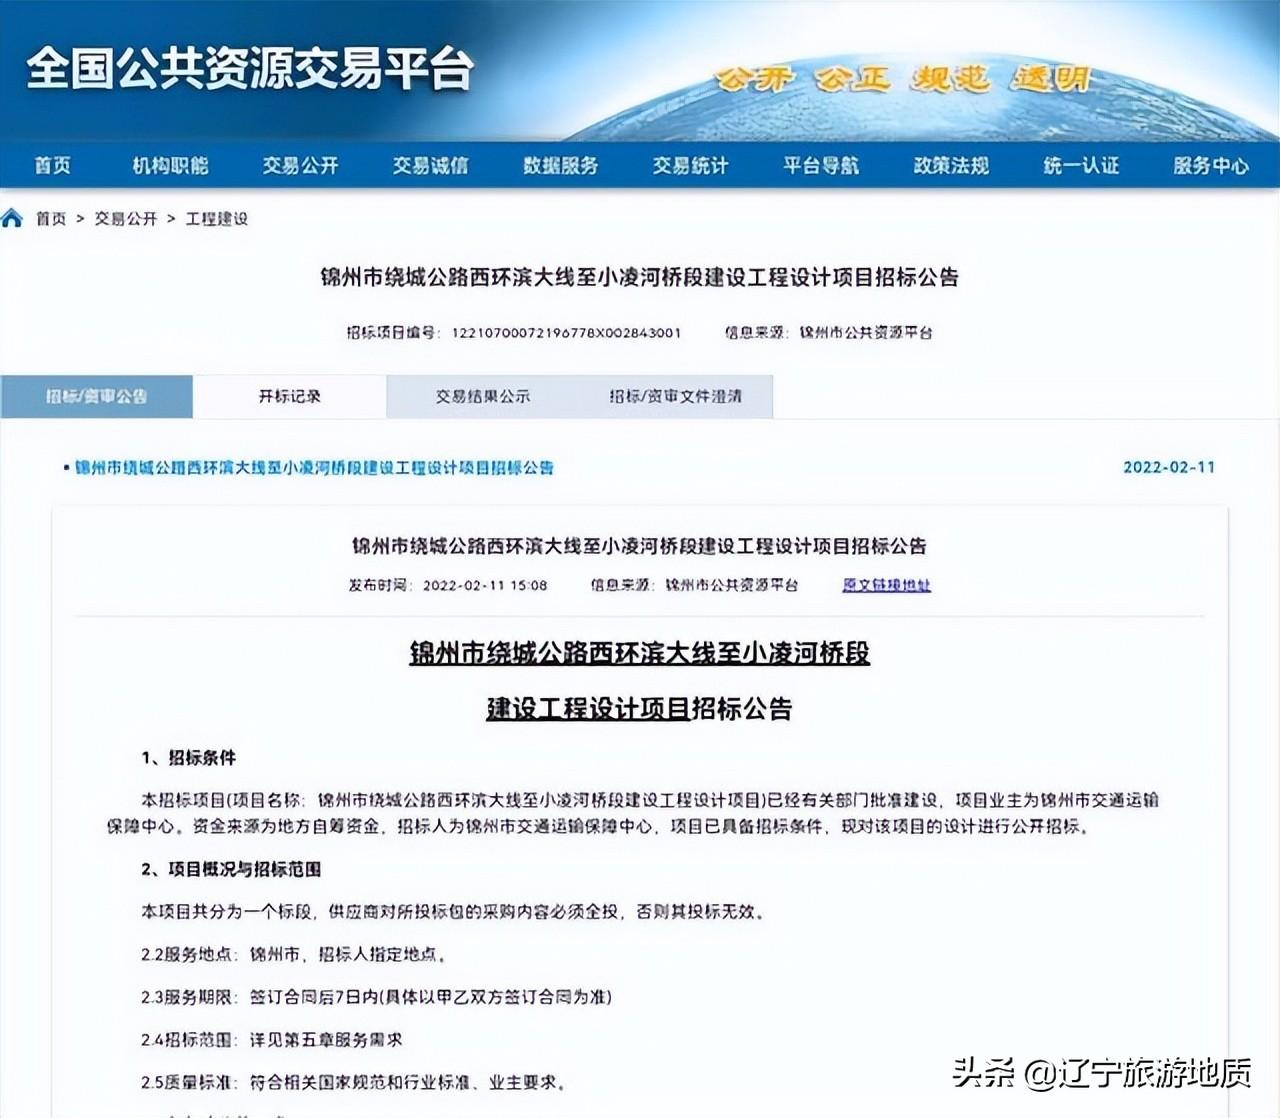Open the blue 锦州市绕城公路 announcement list link
This screenshot has height=1118, width=1280.
tap(314, 467)
